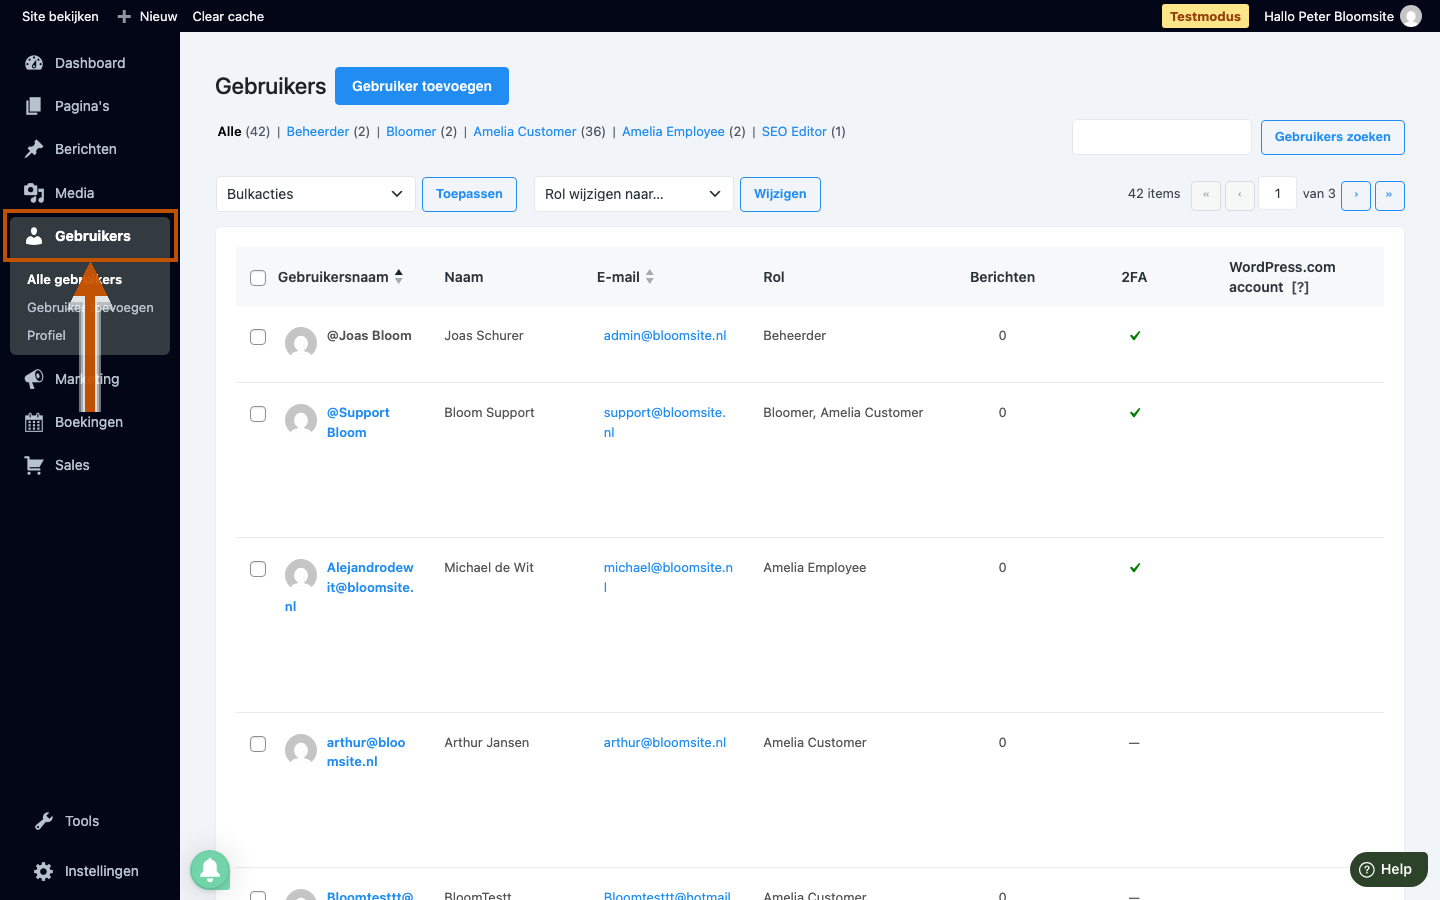Click the Wijzigen button
The width and height of the screenshot is (1440, 900).
tap(780, 194)
